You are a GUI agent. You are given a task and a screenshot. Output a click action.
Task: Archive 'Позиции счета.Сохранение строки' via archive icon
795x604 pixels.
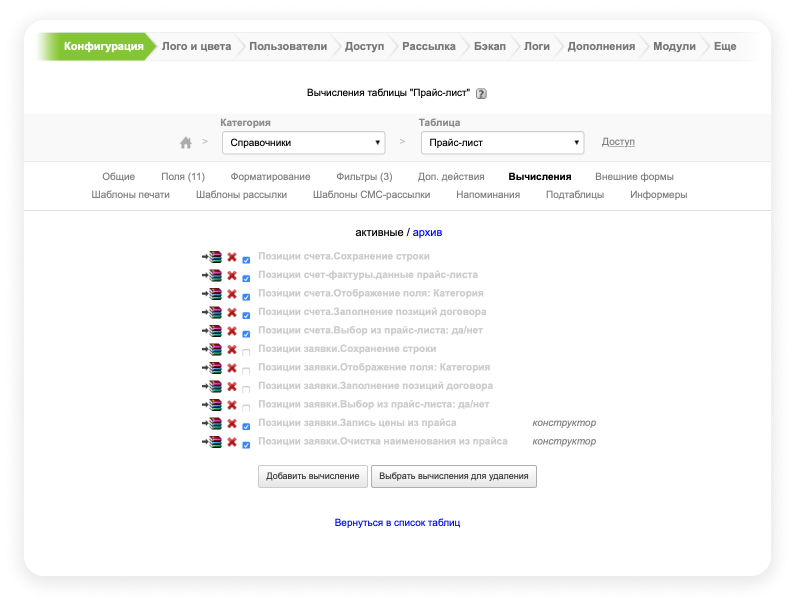pos(212,258)
